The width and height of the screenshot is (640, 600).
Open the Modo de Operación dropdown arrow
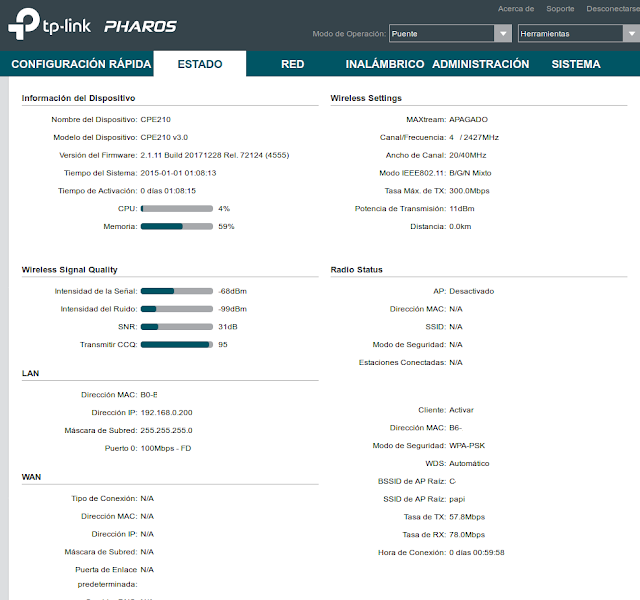click(503, 33)
